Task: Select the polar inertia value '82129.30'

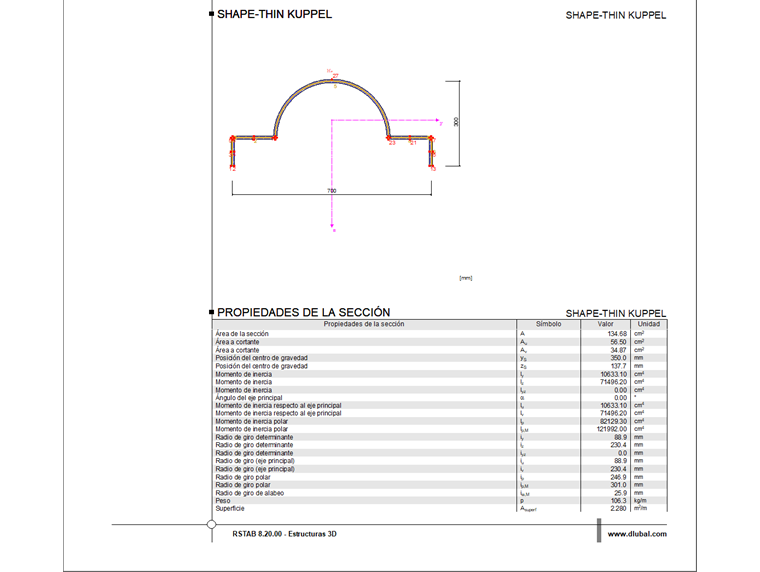Action: (x=613, y=422)
